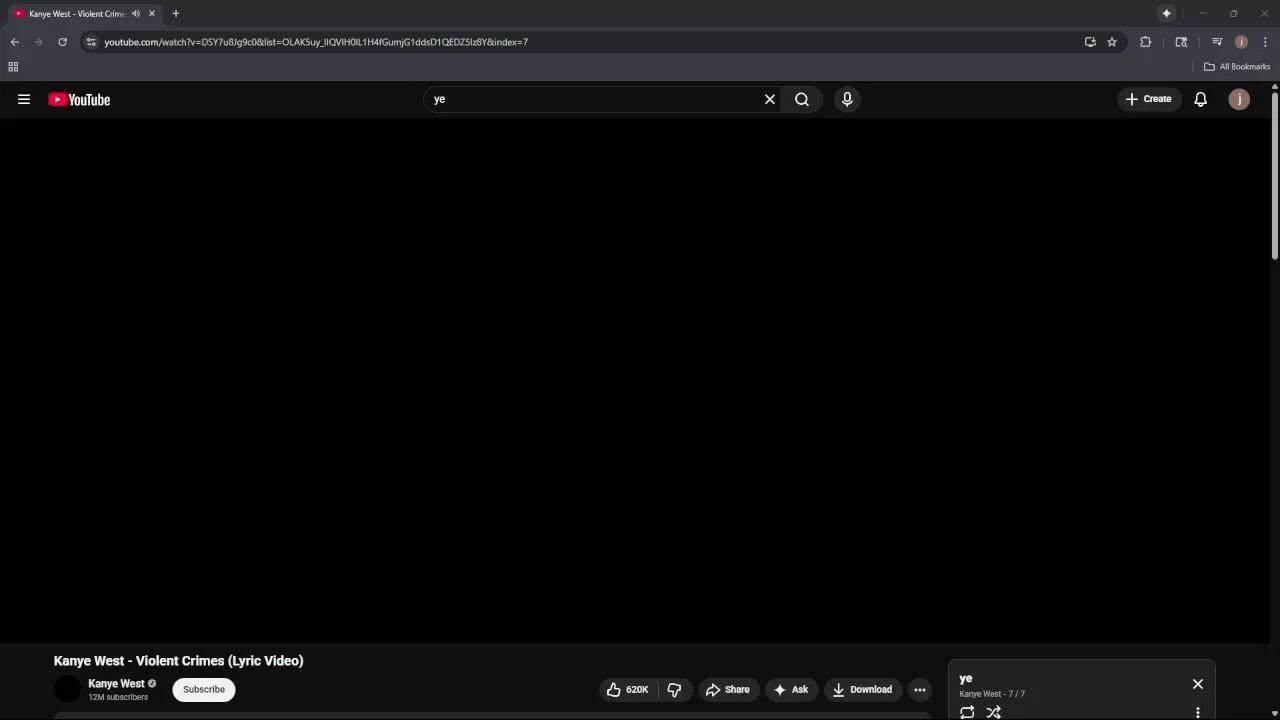Open more video actions menu
The width and height of the screenshot is (1280, 720).
920,689
